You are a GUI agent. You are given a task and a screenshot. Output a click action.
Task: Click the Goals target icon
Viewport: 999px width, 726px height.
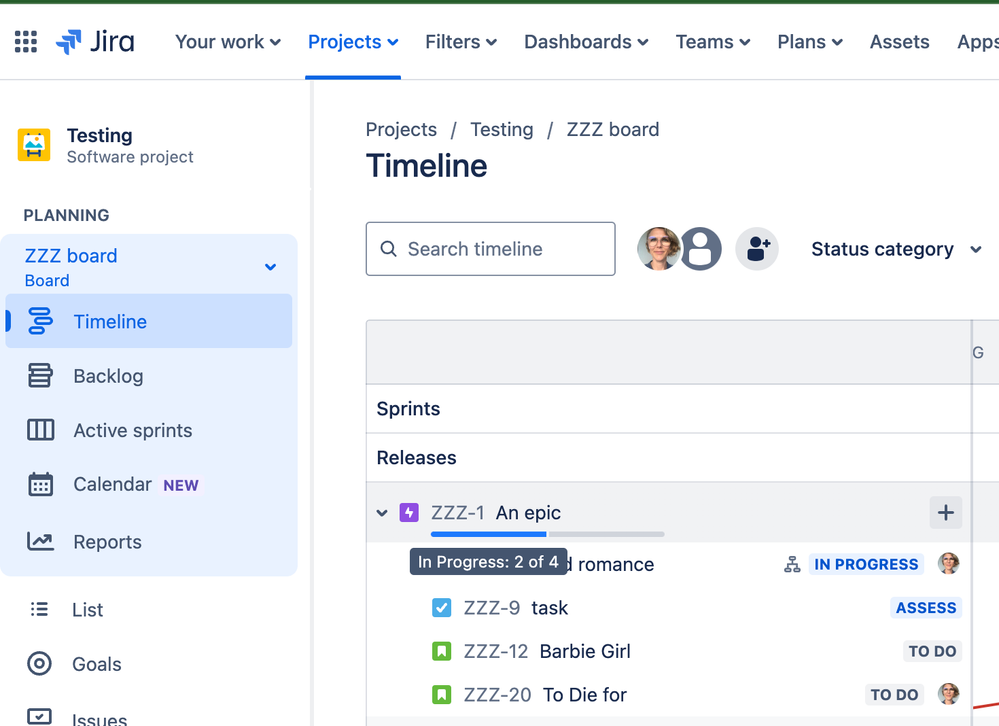[x=40, y=664]
